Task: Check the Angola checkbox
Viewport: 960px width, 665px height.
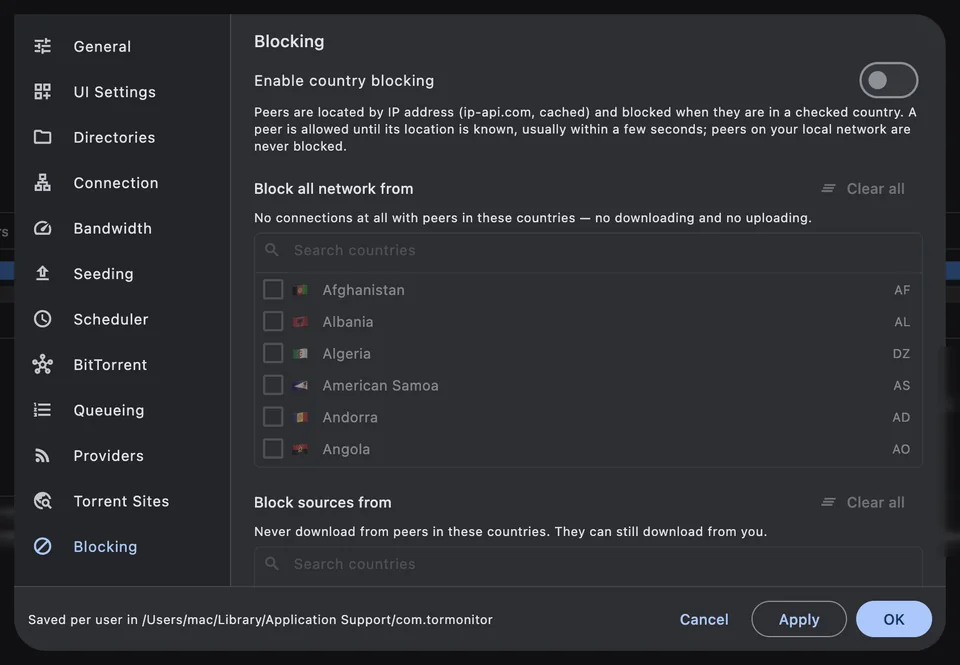Action: [x=273, y=448]
